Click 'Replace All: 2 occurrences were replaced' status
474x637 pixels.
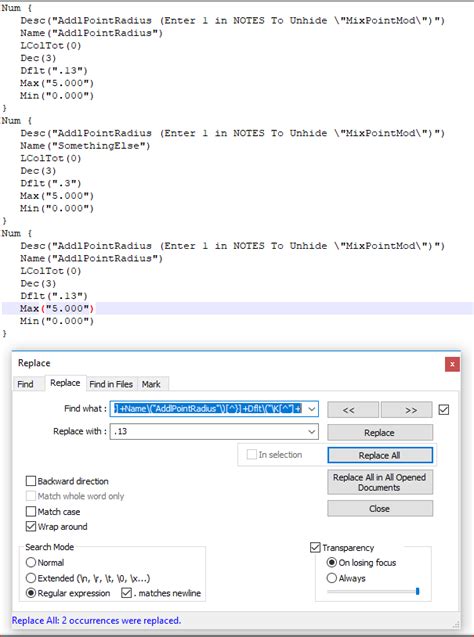tap(96, 621)
